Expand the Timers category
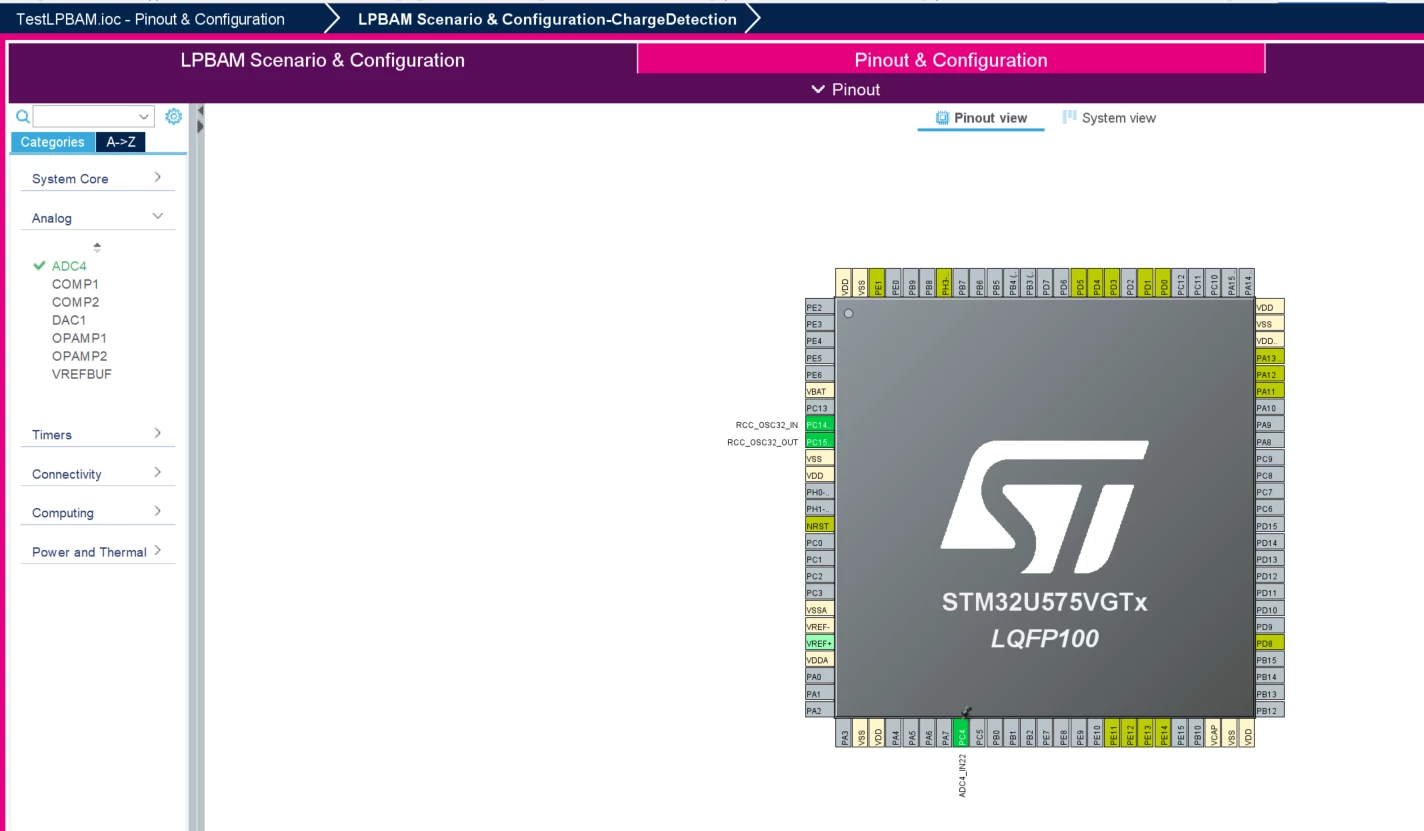 97,435
